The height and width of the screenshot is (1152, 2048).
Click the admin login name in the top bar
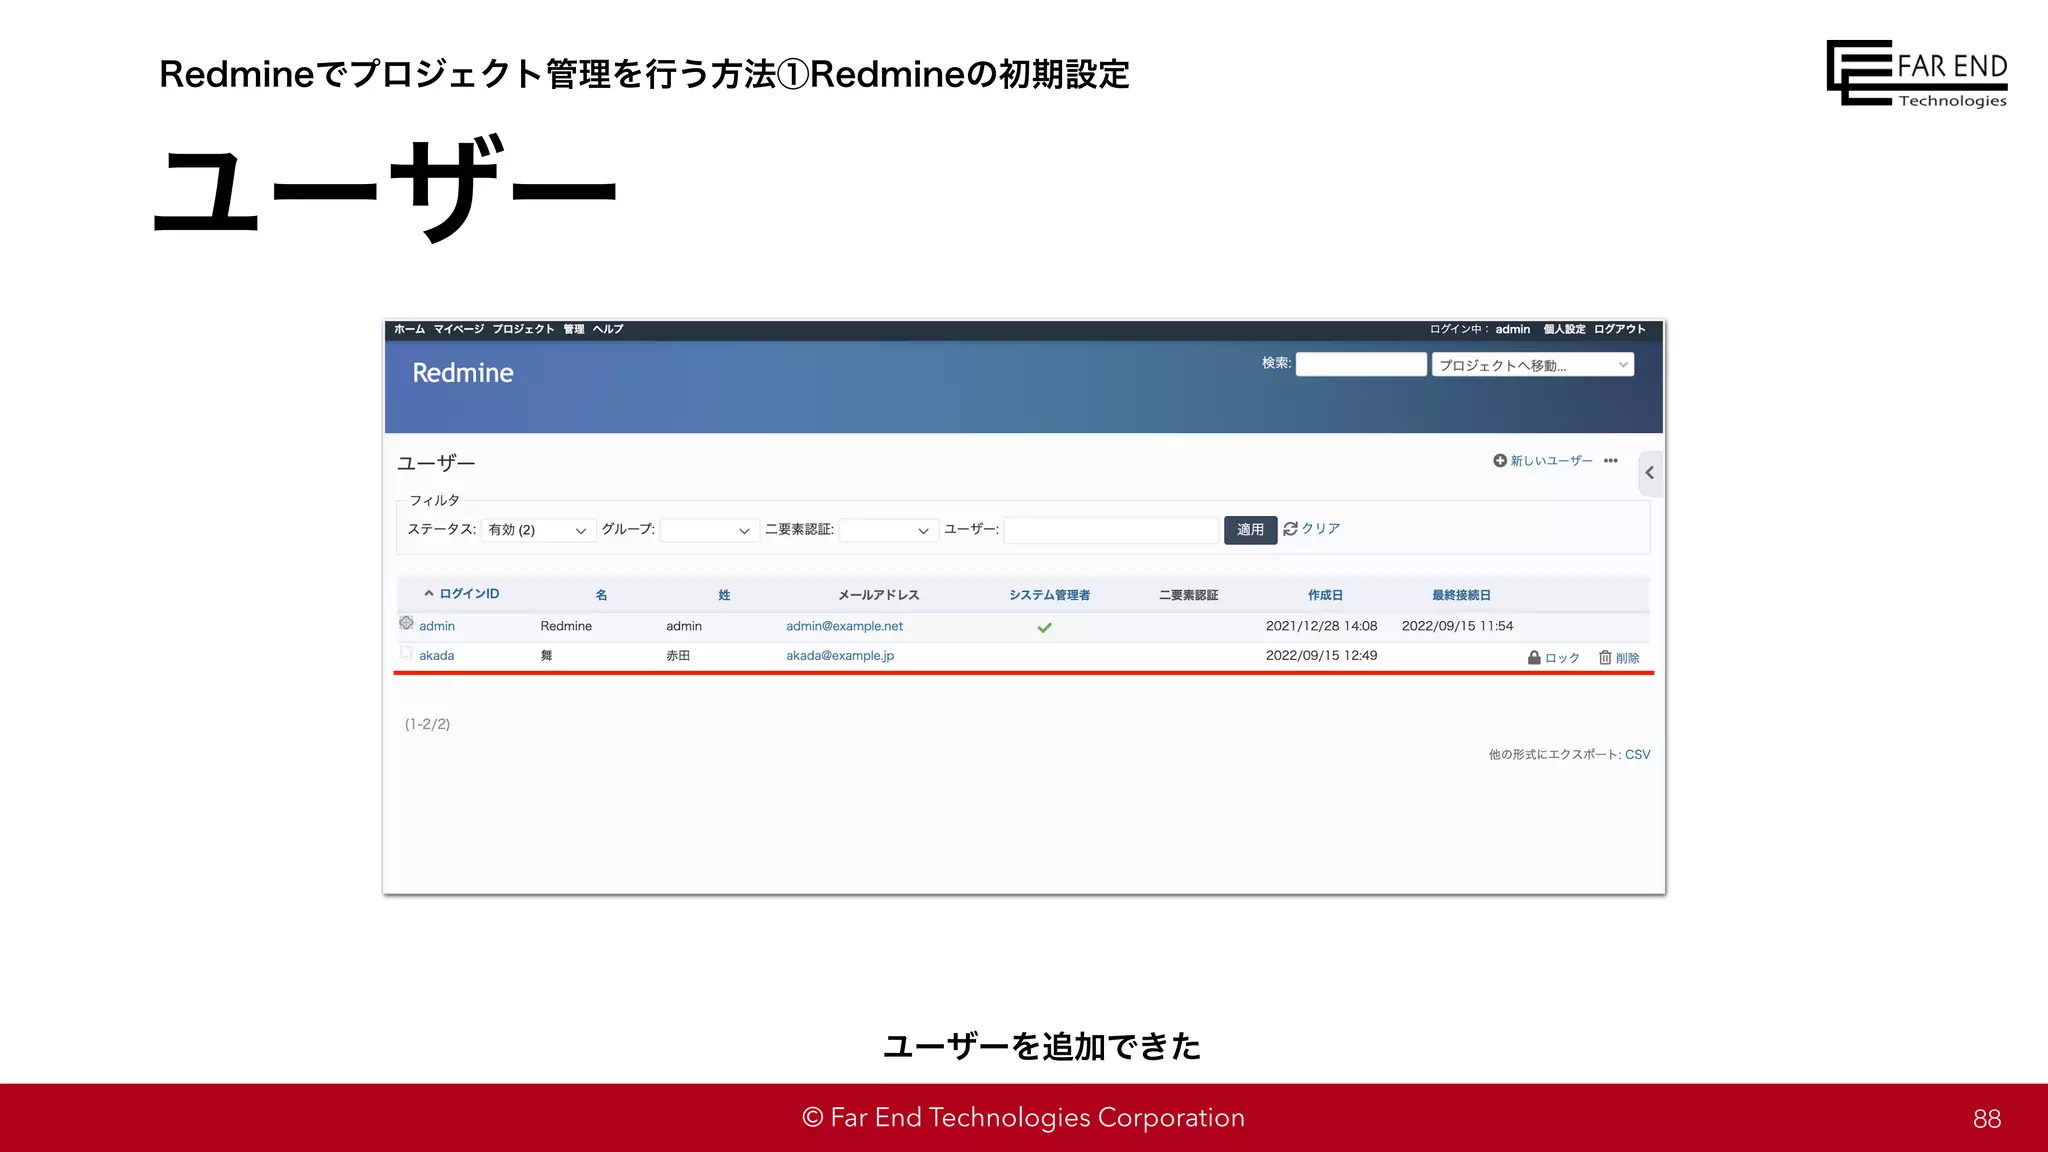[x=1513, y=329]
